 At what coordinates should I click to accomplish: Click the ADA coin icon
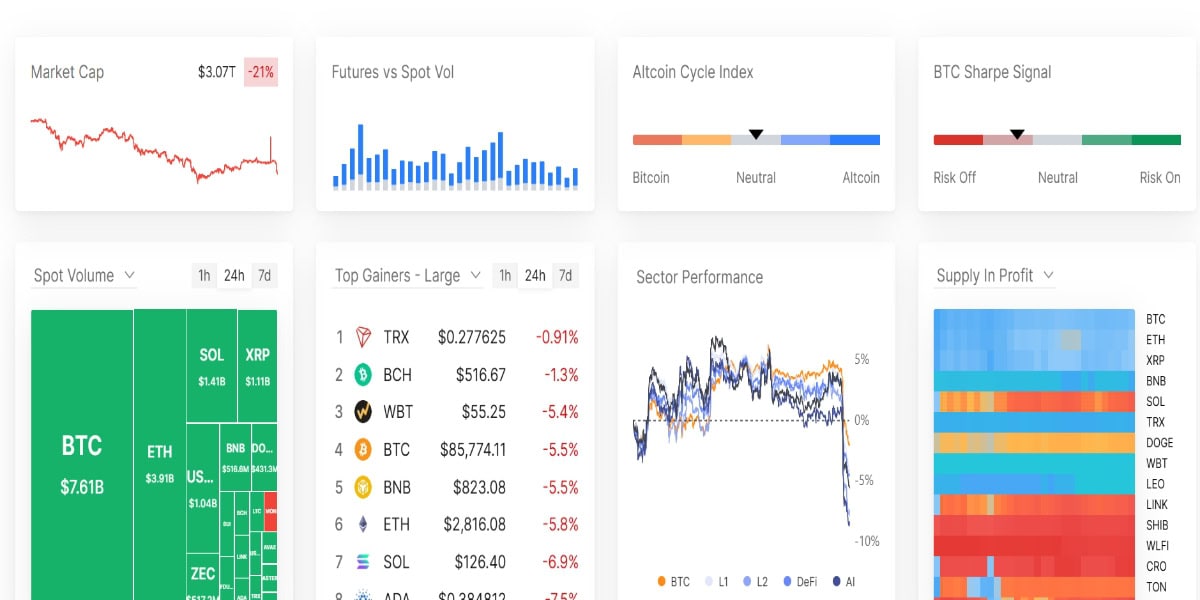363,594
